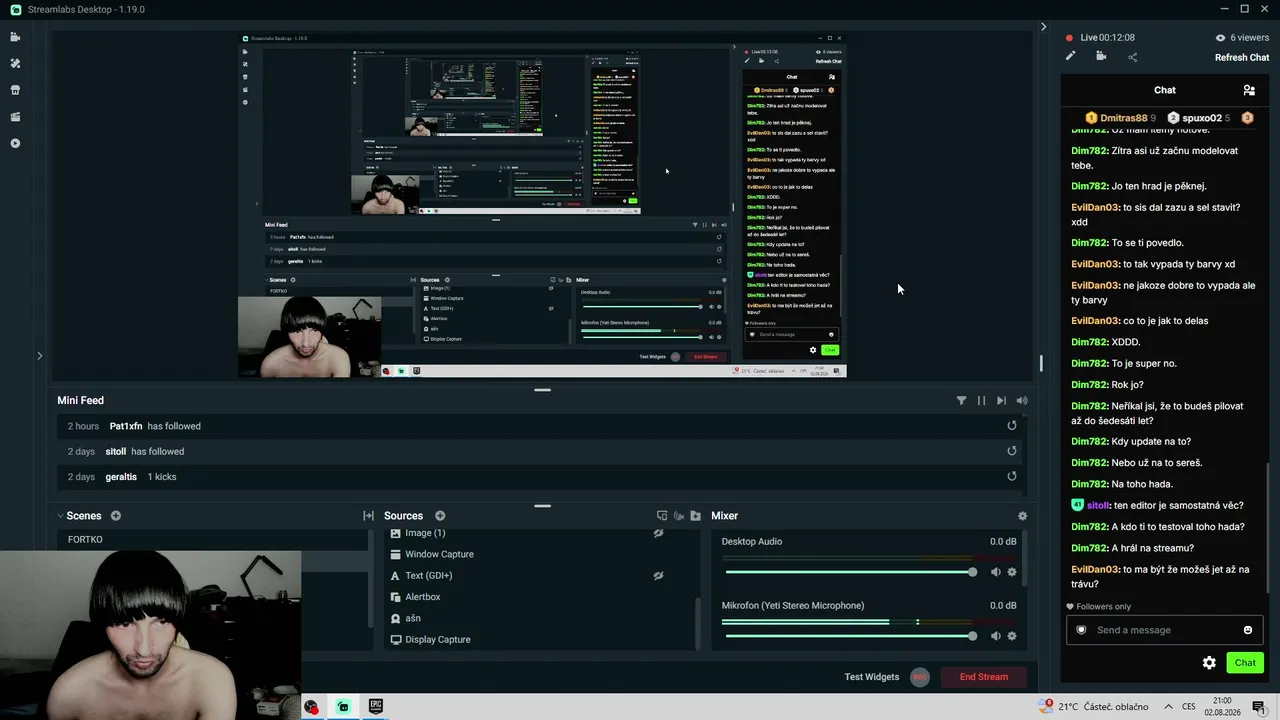Open the Windows notification center icon

click(1259, 706)
